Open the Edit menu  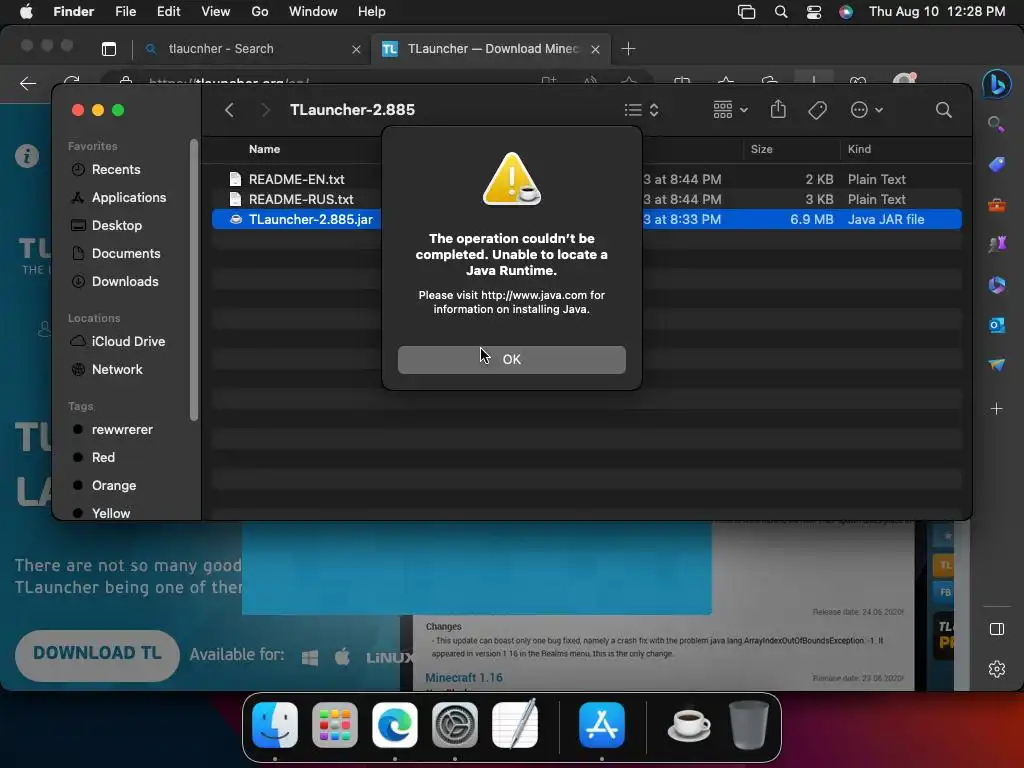pyautogui.click(x=168, y=12)
